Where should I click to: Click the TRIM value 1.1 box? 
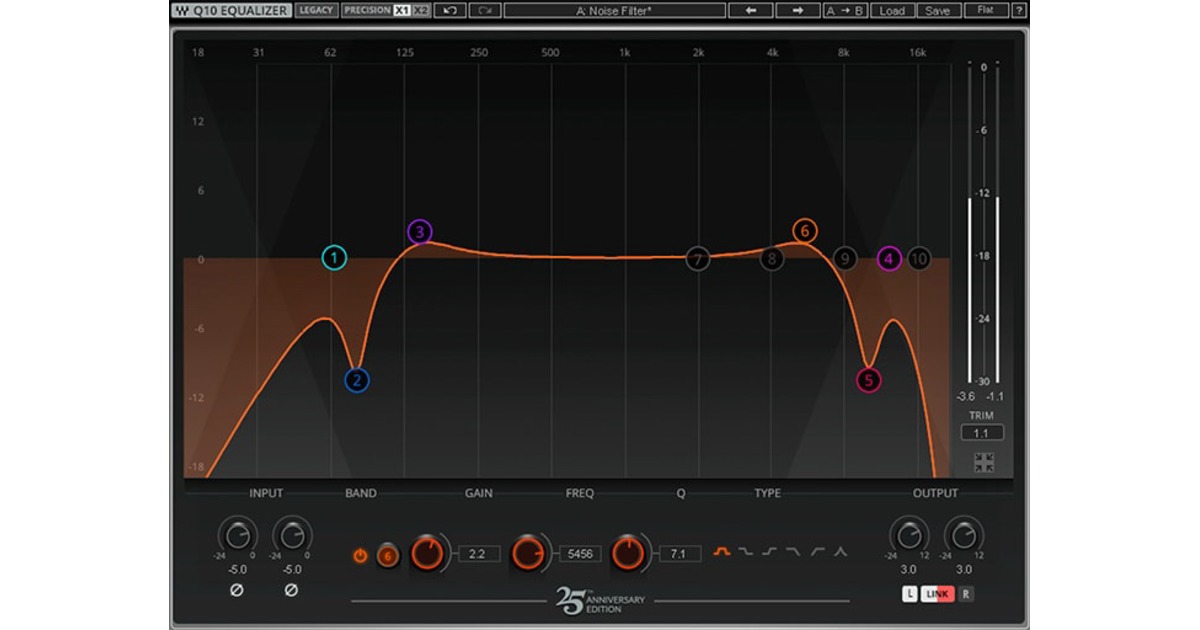click(982, 433)
